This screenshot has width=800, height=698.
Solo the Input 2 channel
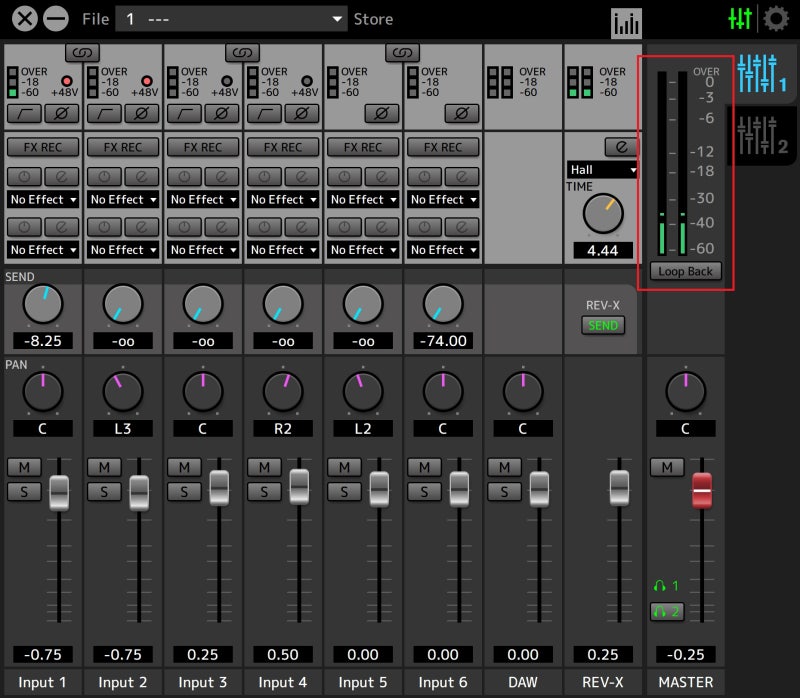104,492
